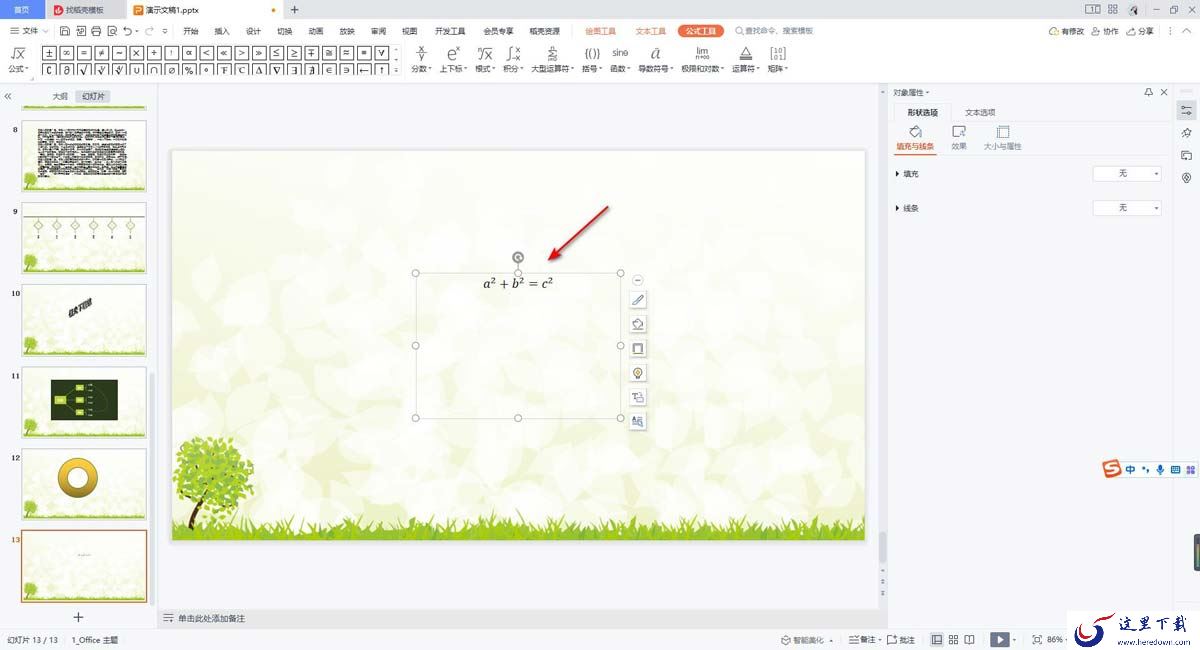Click the 根式 (radical) formula icon

pyautogui.click(x=484, y=58)
